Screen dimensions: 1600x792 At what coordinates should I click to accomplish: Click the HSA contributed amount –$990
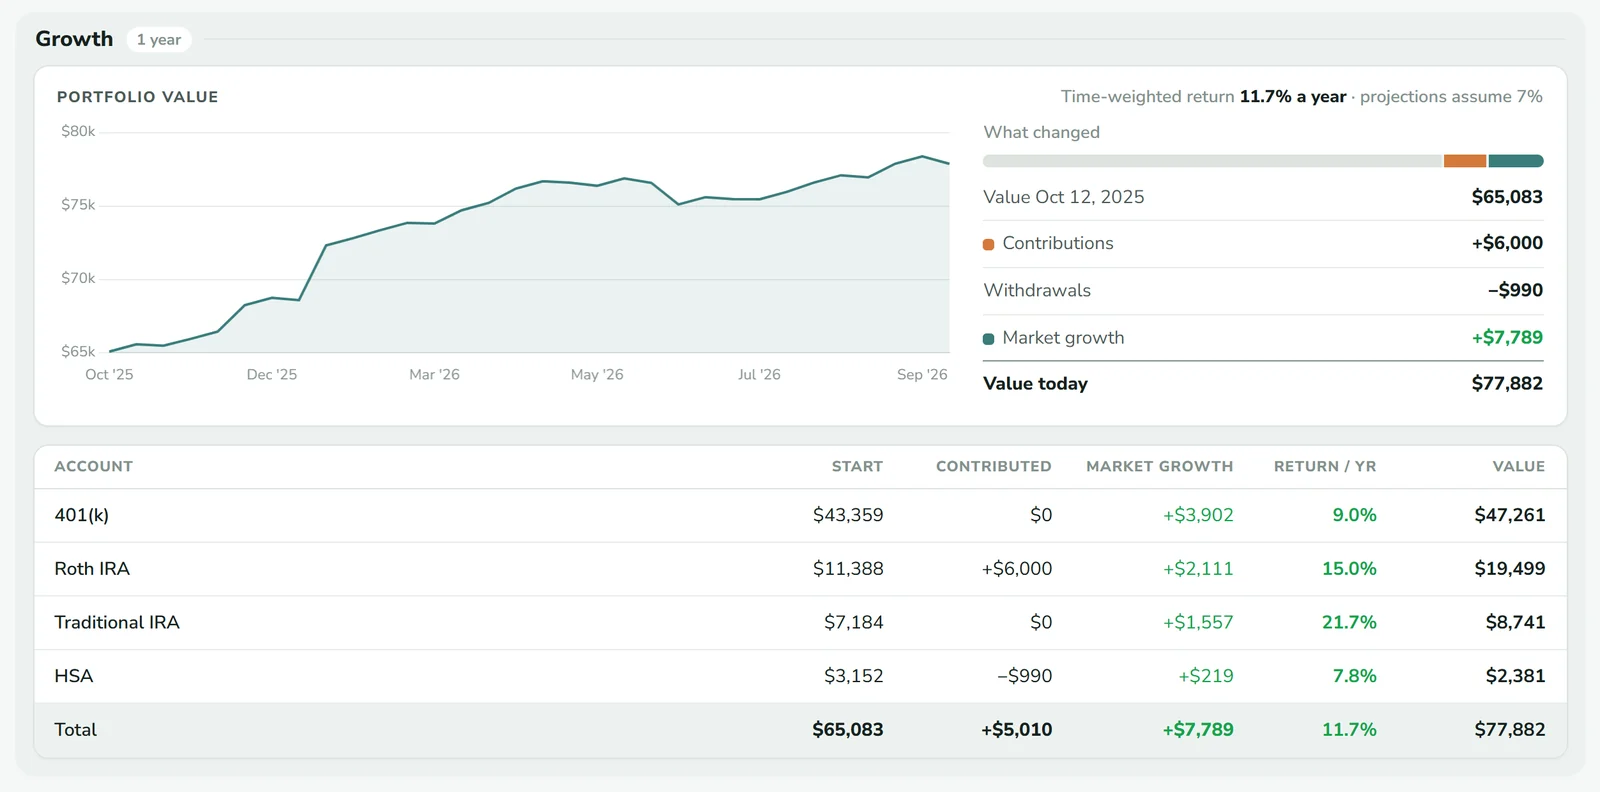1024,676
